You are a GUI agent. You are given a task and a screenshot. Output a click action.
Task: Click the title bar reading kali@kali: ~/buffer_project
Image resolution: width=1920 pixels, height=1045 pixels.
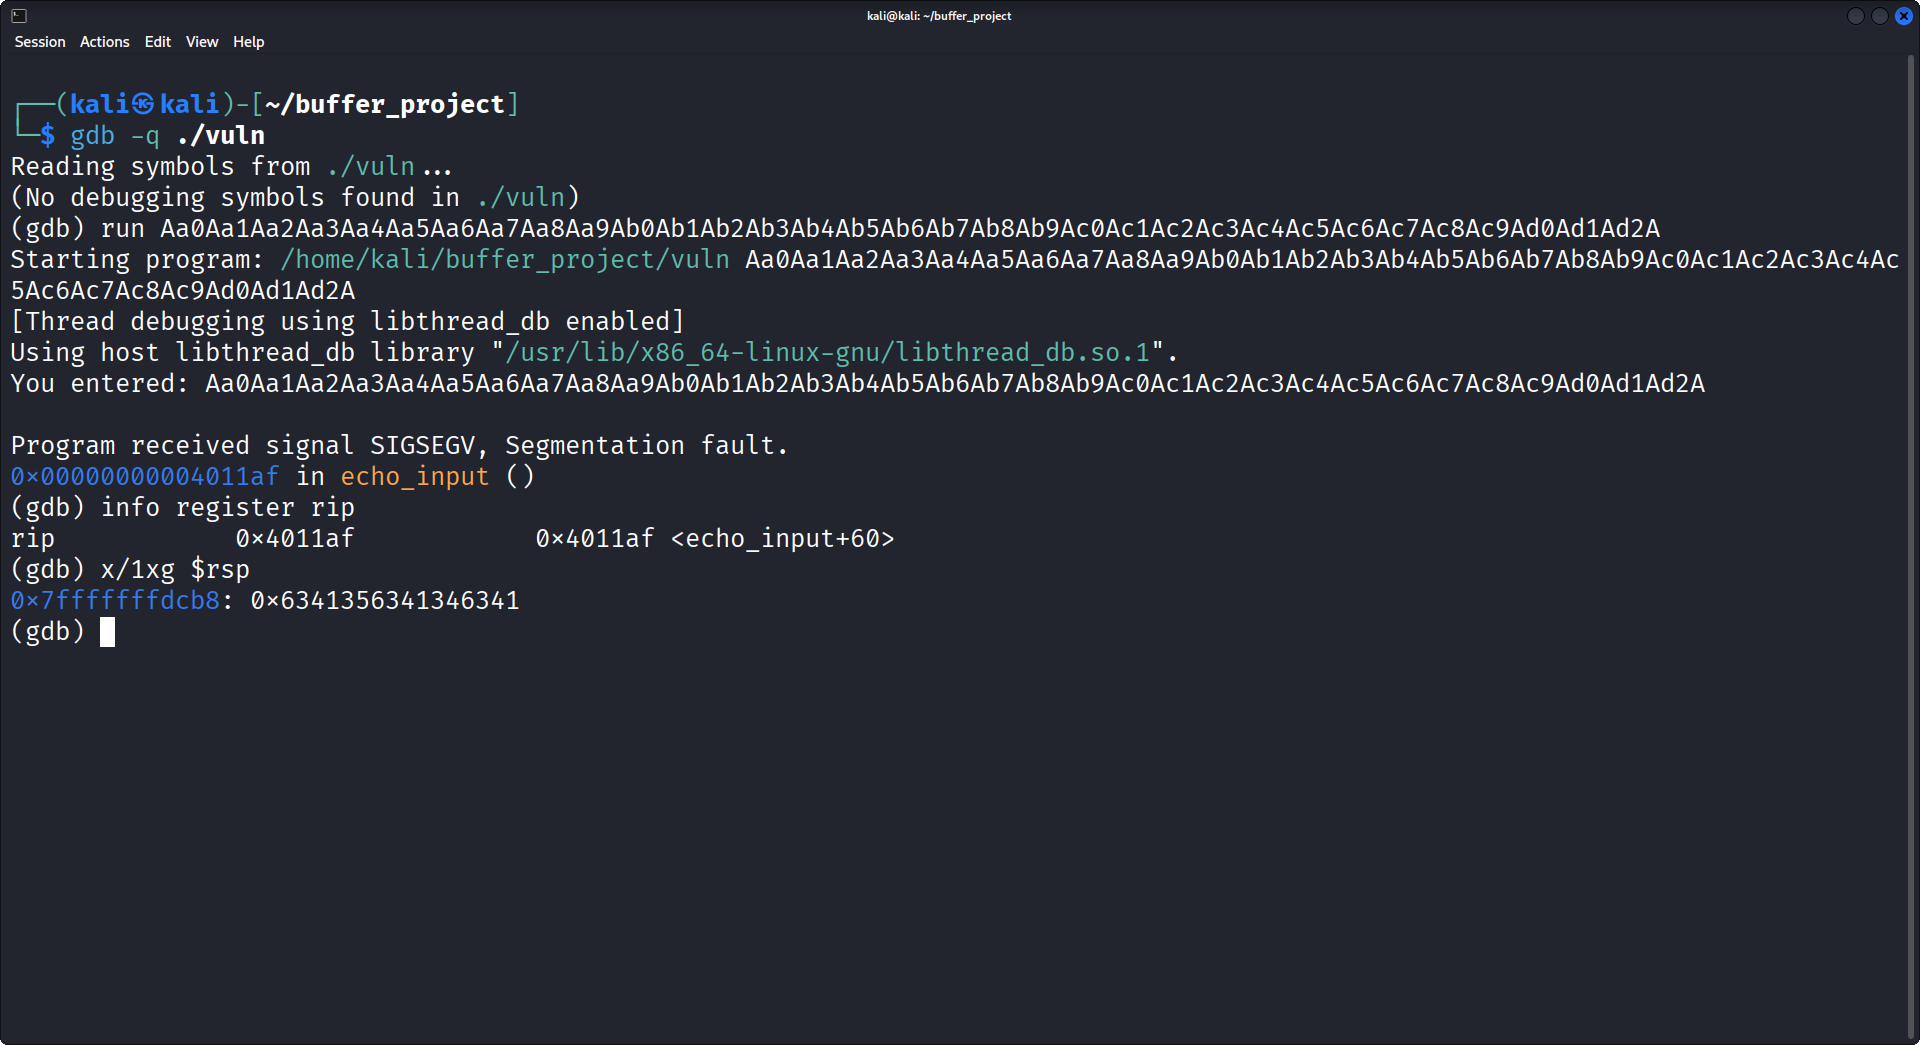coord(938,15)
